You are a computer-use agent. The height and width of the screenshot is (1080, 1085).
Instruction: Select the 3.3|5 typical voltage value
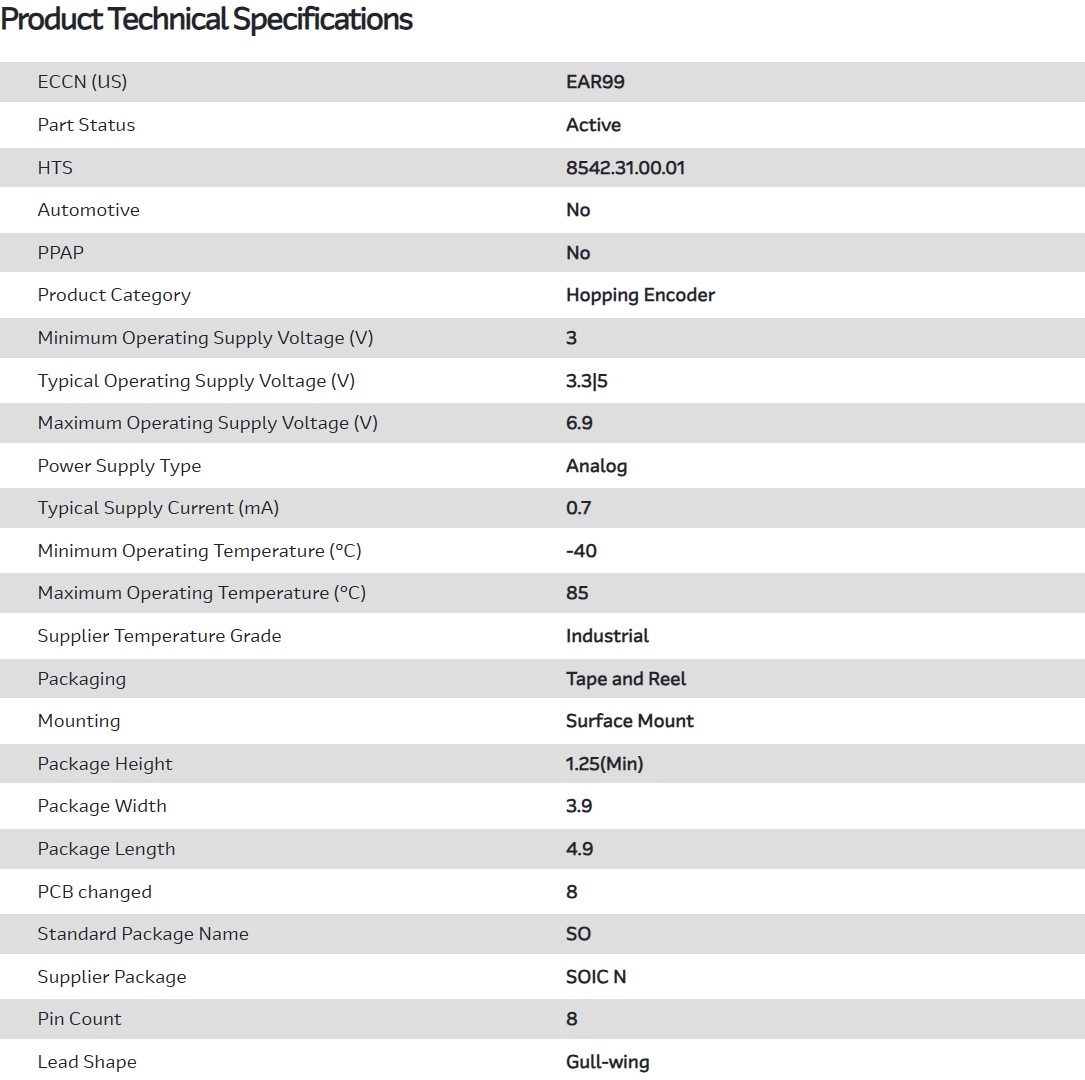point(586,381)
